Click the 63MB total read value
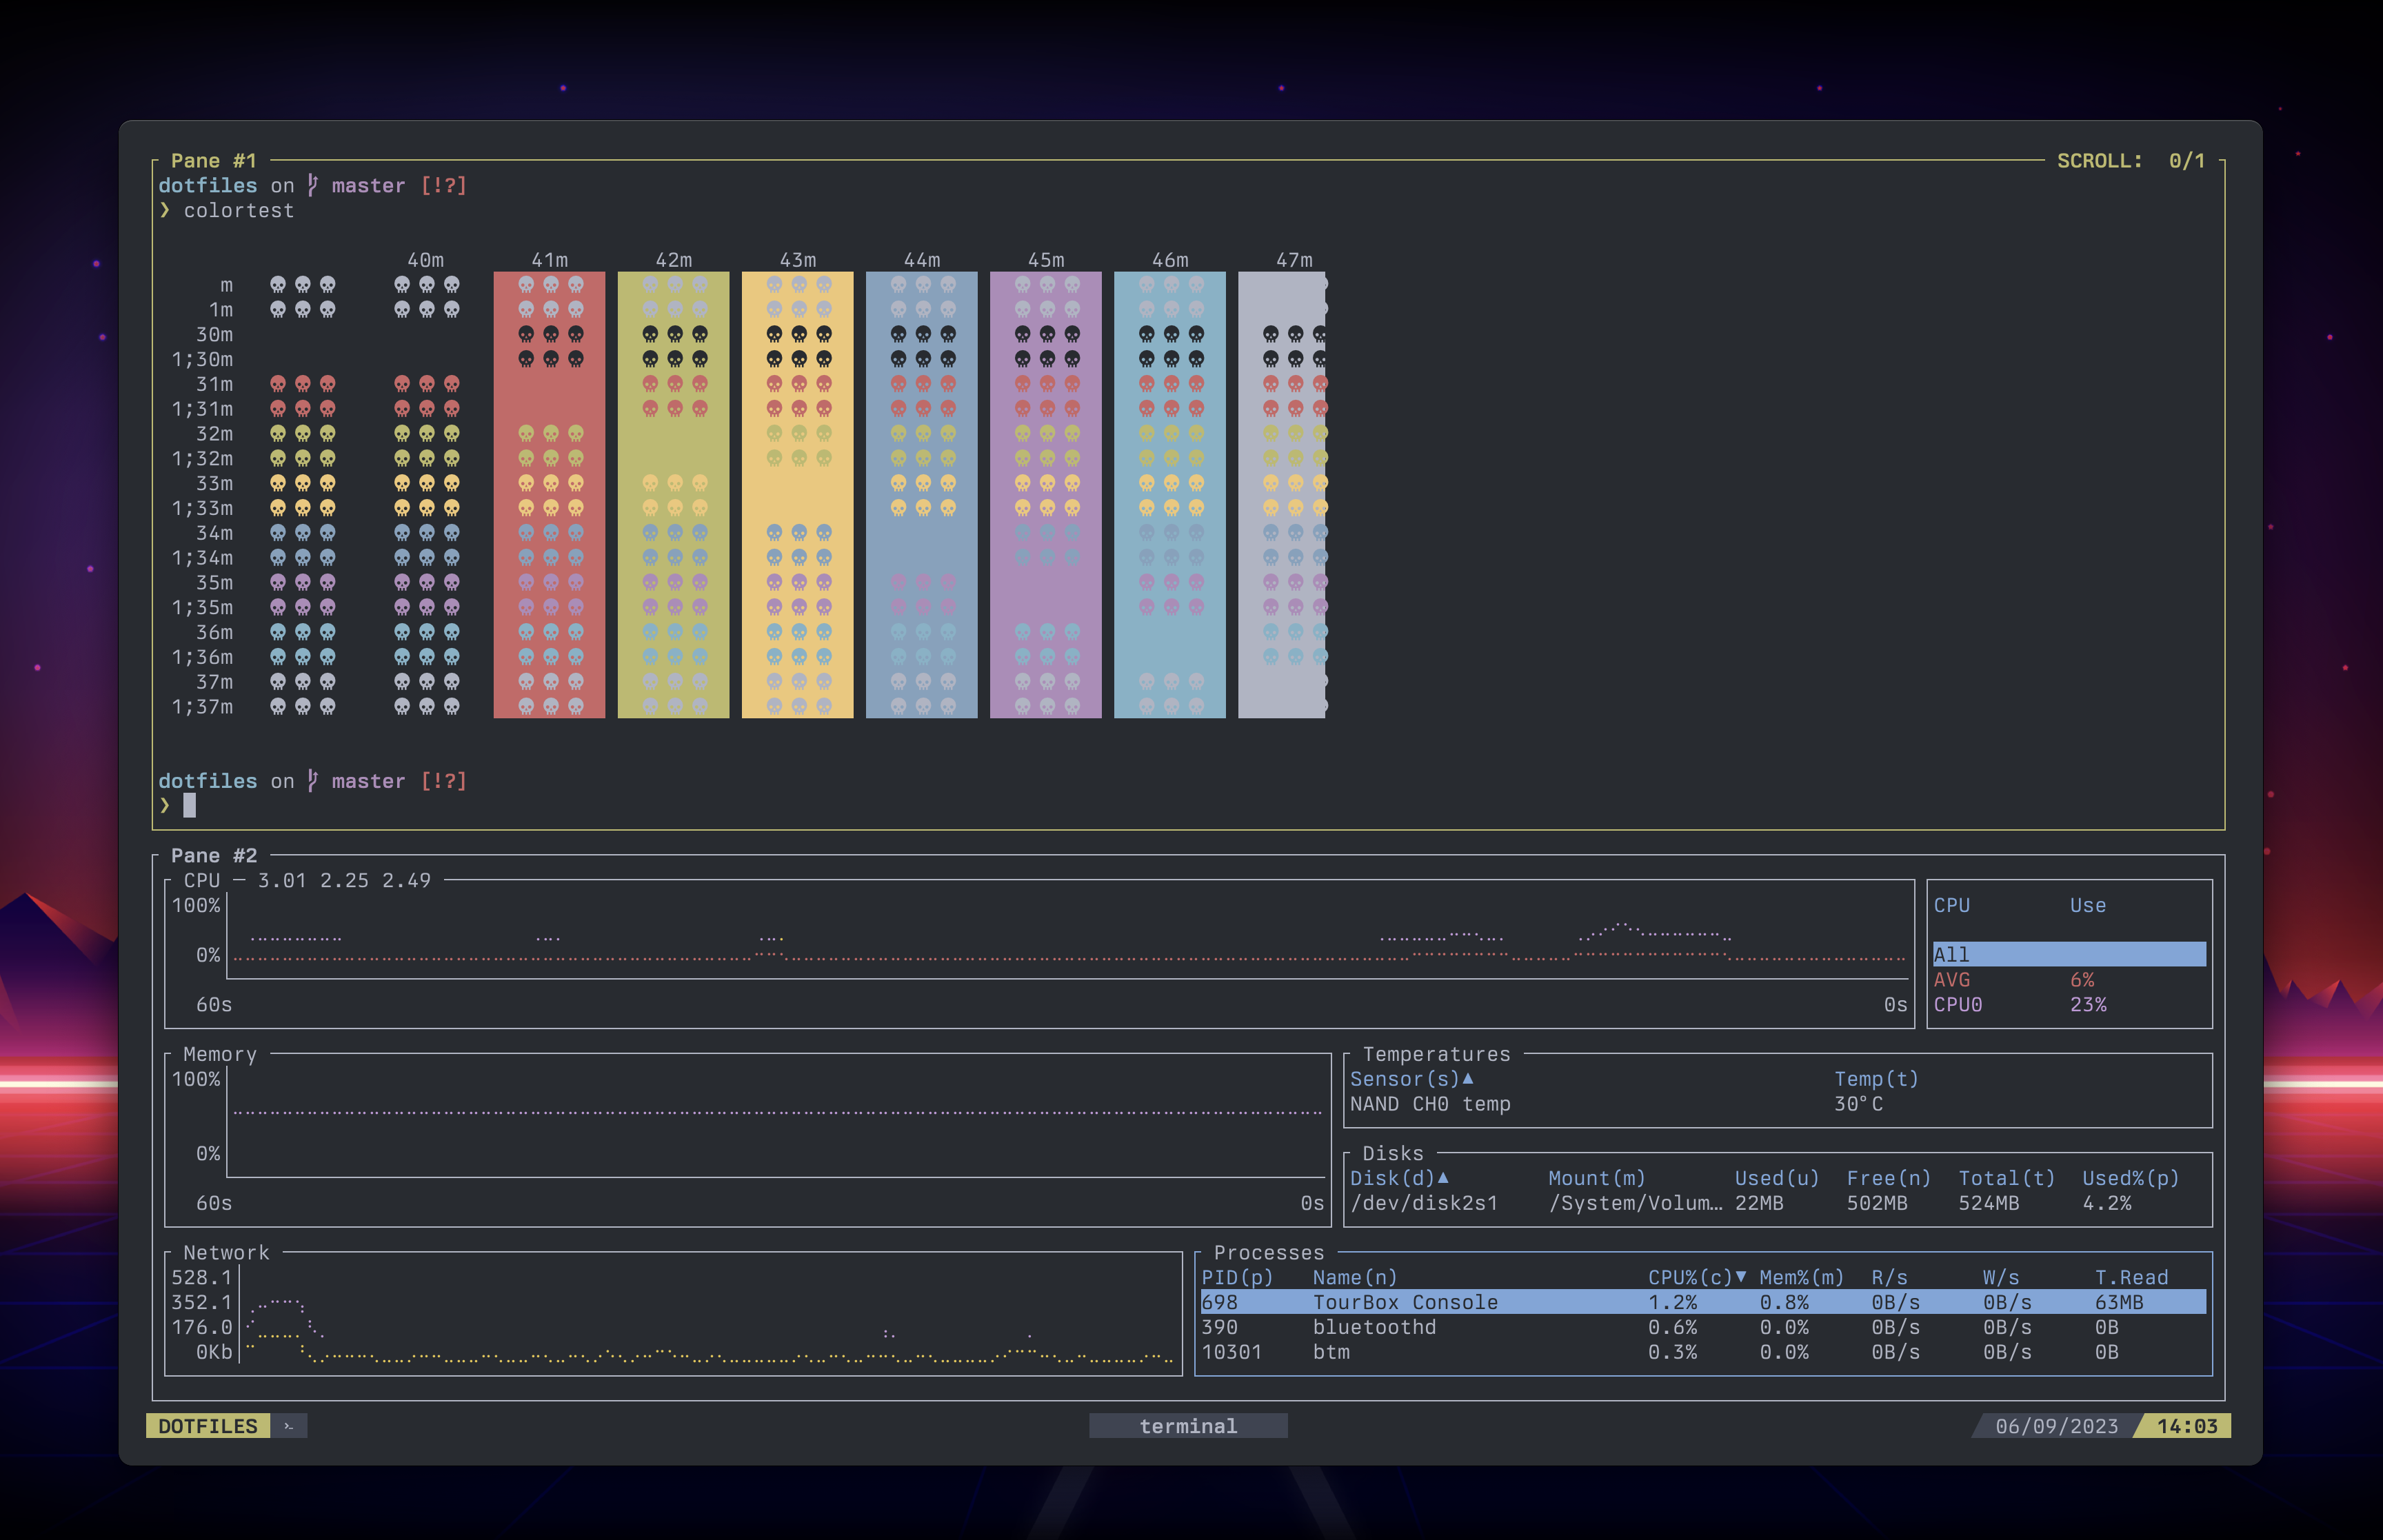 point(2119,1301)
